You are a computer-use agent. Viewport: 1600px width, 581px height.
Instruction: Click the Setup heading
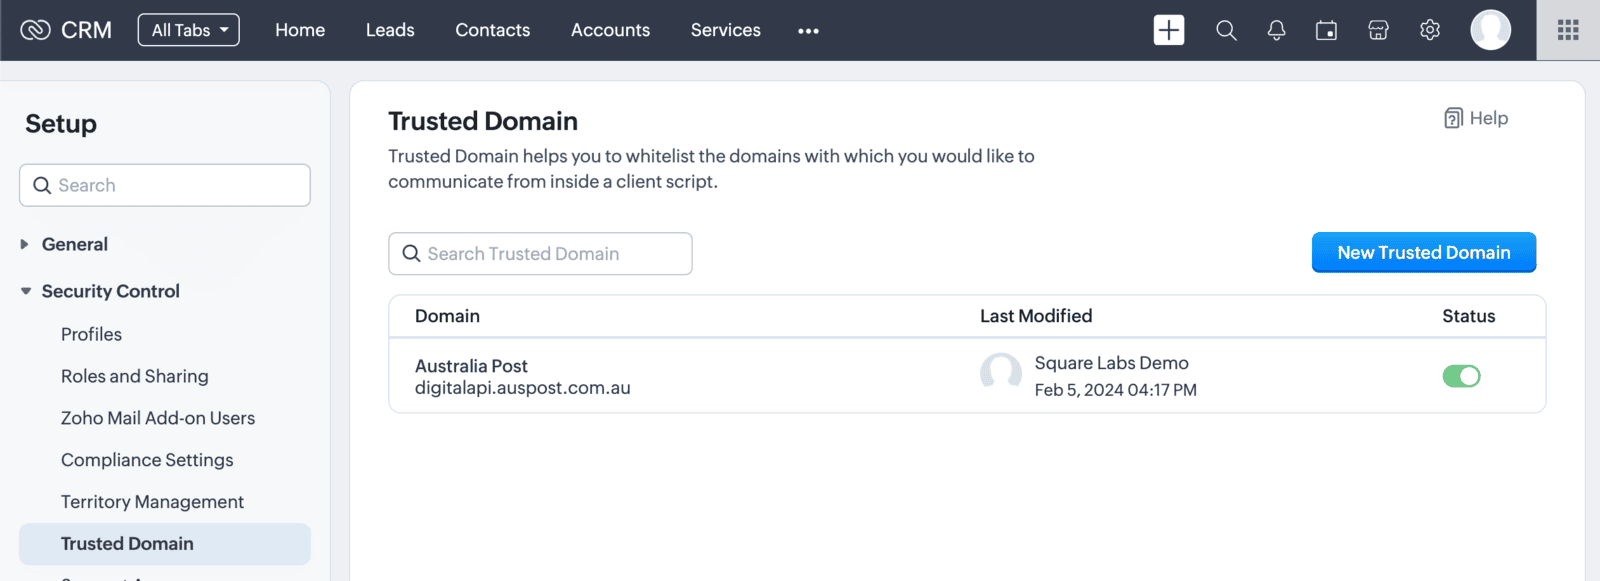(x=61, y=124)
